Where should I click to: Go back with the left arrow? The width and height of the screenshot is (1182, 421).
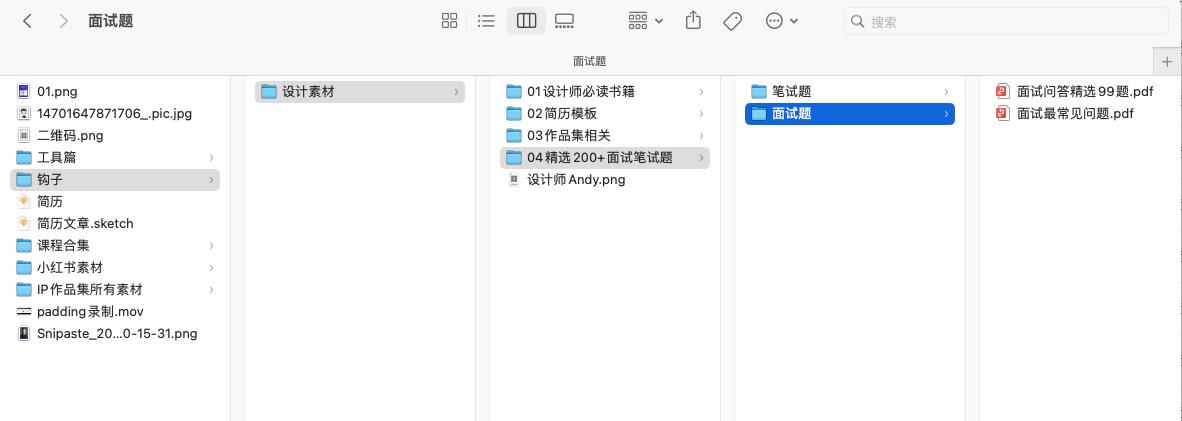(x=27, y=21)
